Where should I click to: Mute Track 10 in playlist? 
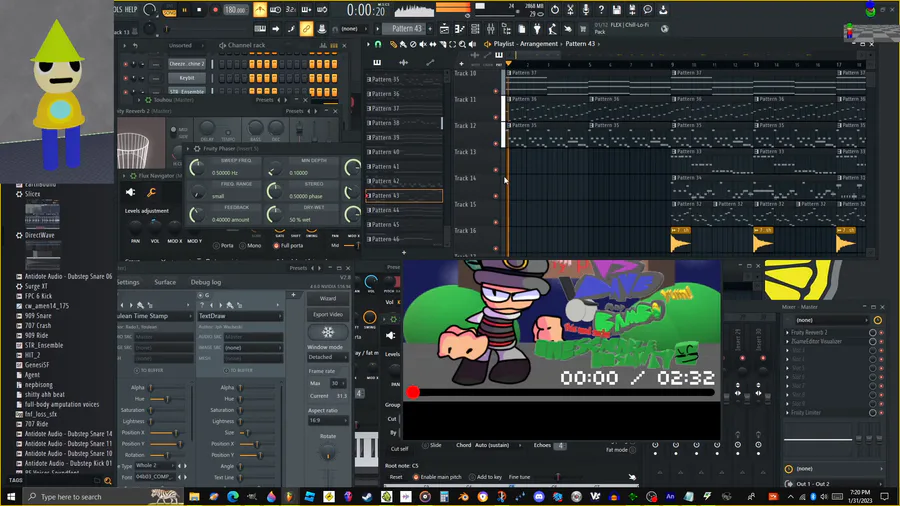point(496,91)
